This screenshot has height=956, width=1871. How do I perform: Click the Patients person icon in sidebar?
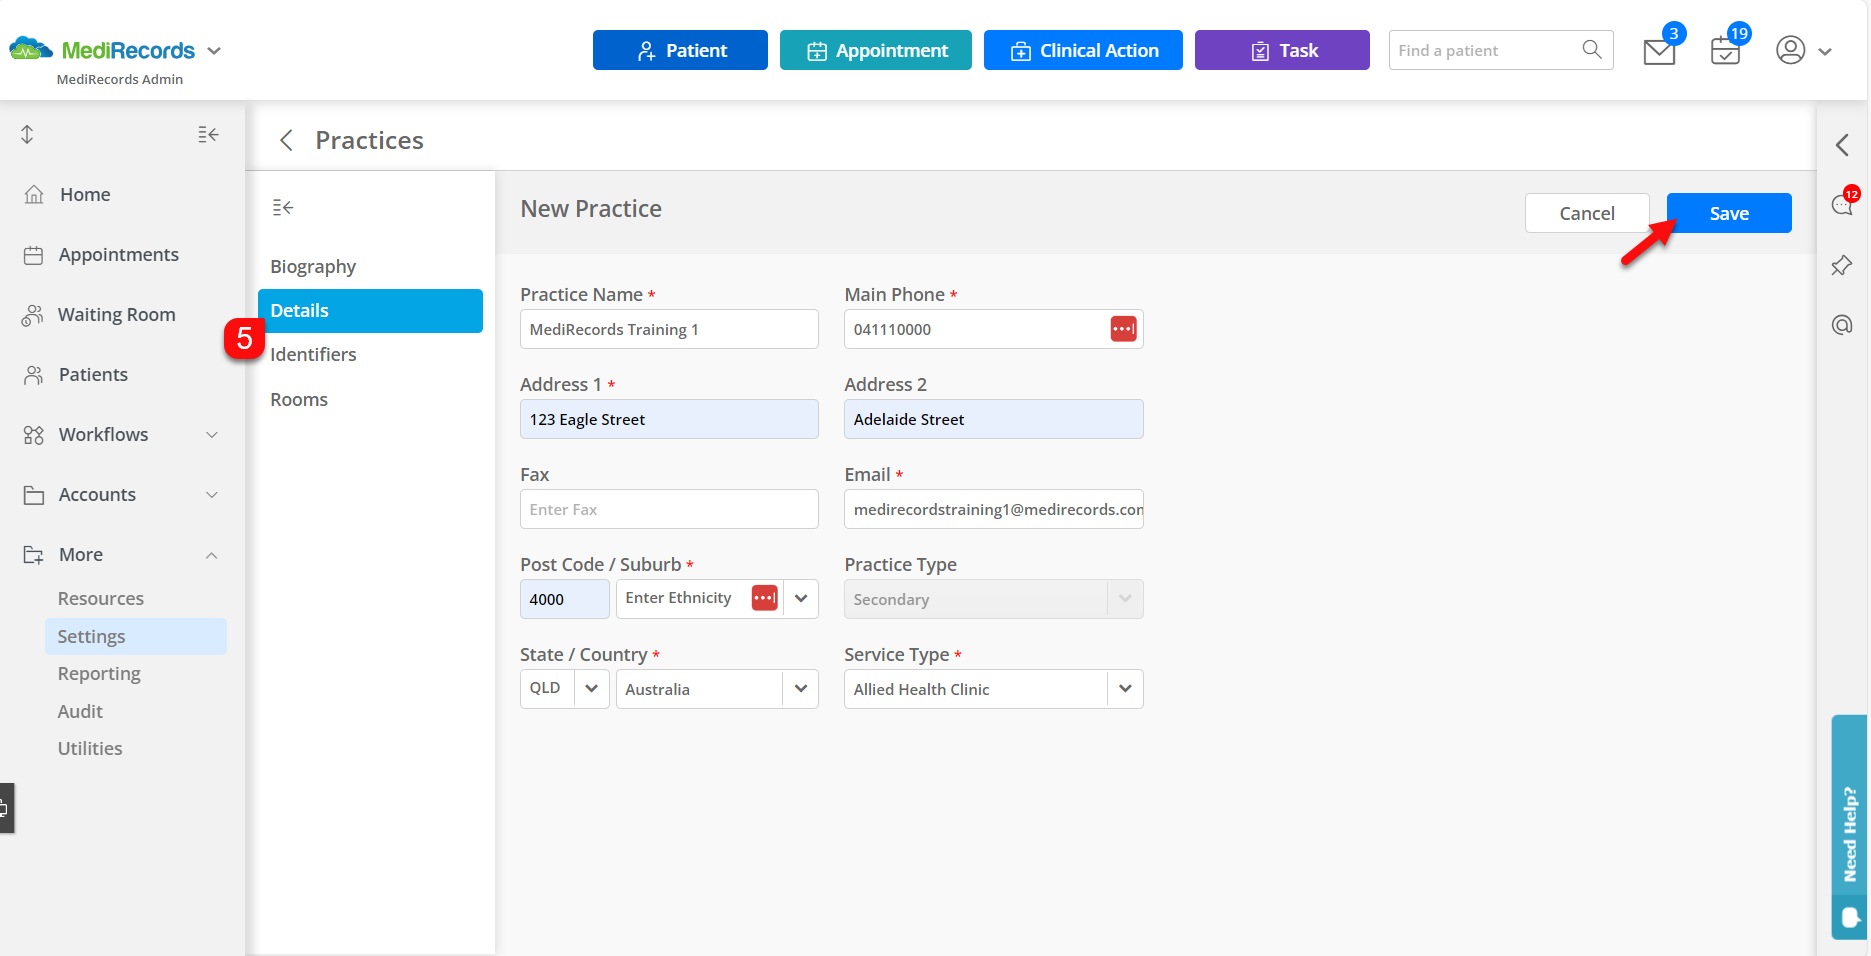[x=33, y=375]
